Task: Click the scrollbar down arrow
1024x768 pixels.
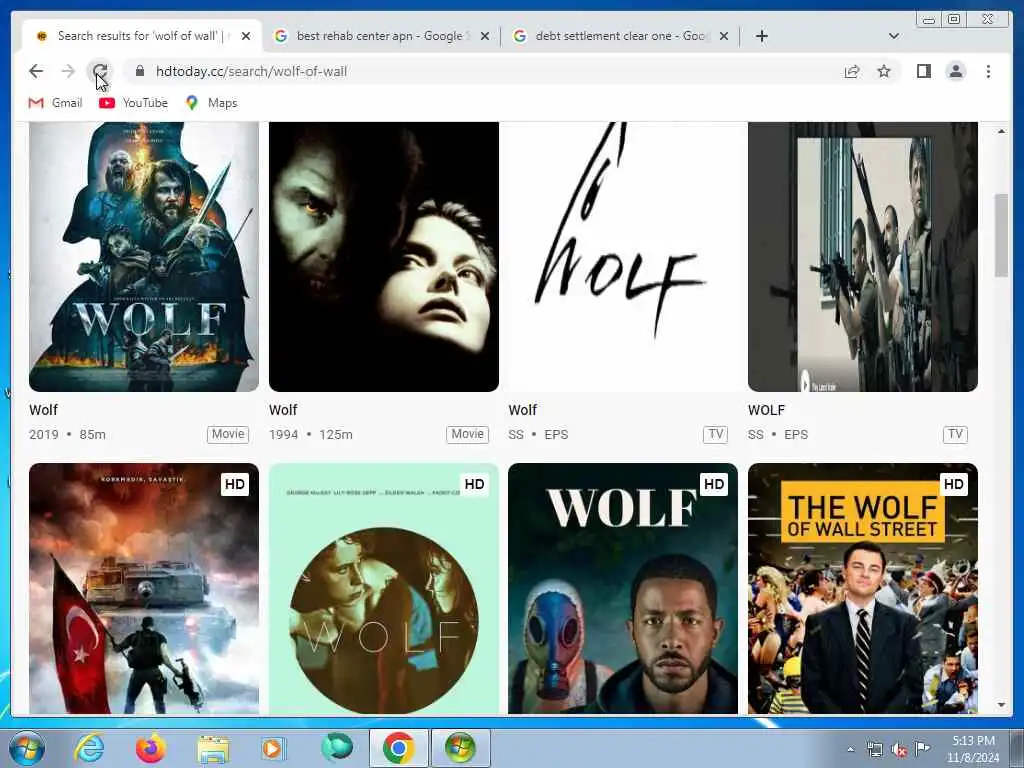Action: click(x=1001, y=705)
